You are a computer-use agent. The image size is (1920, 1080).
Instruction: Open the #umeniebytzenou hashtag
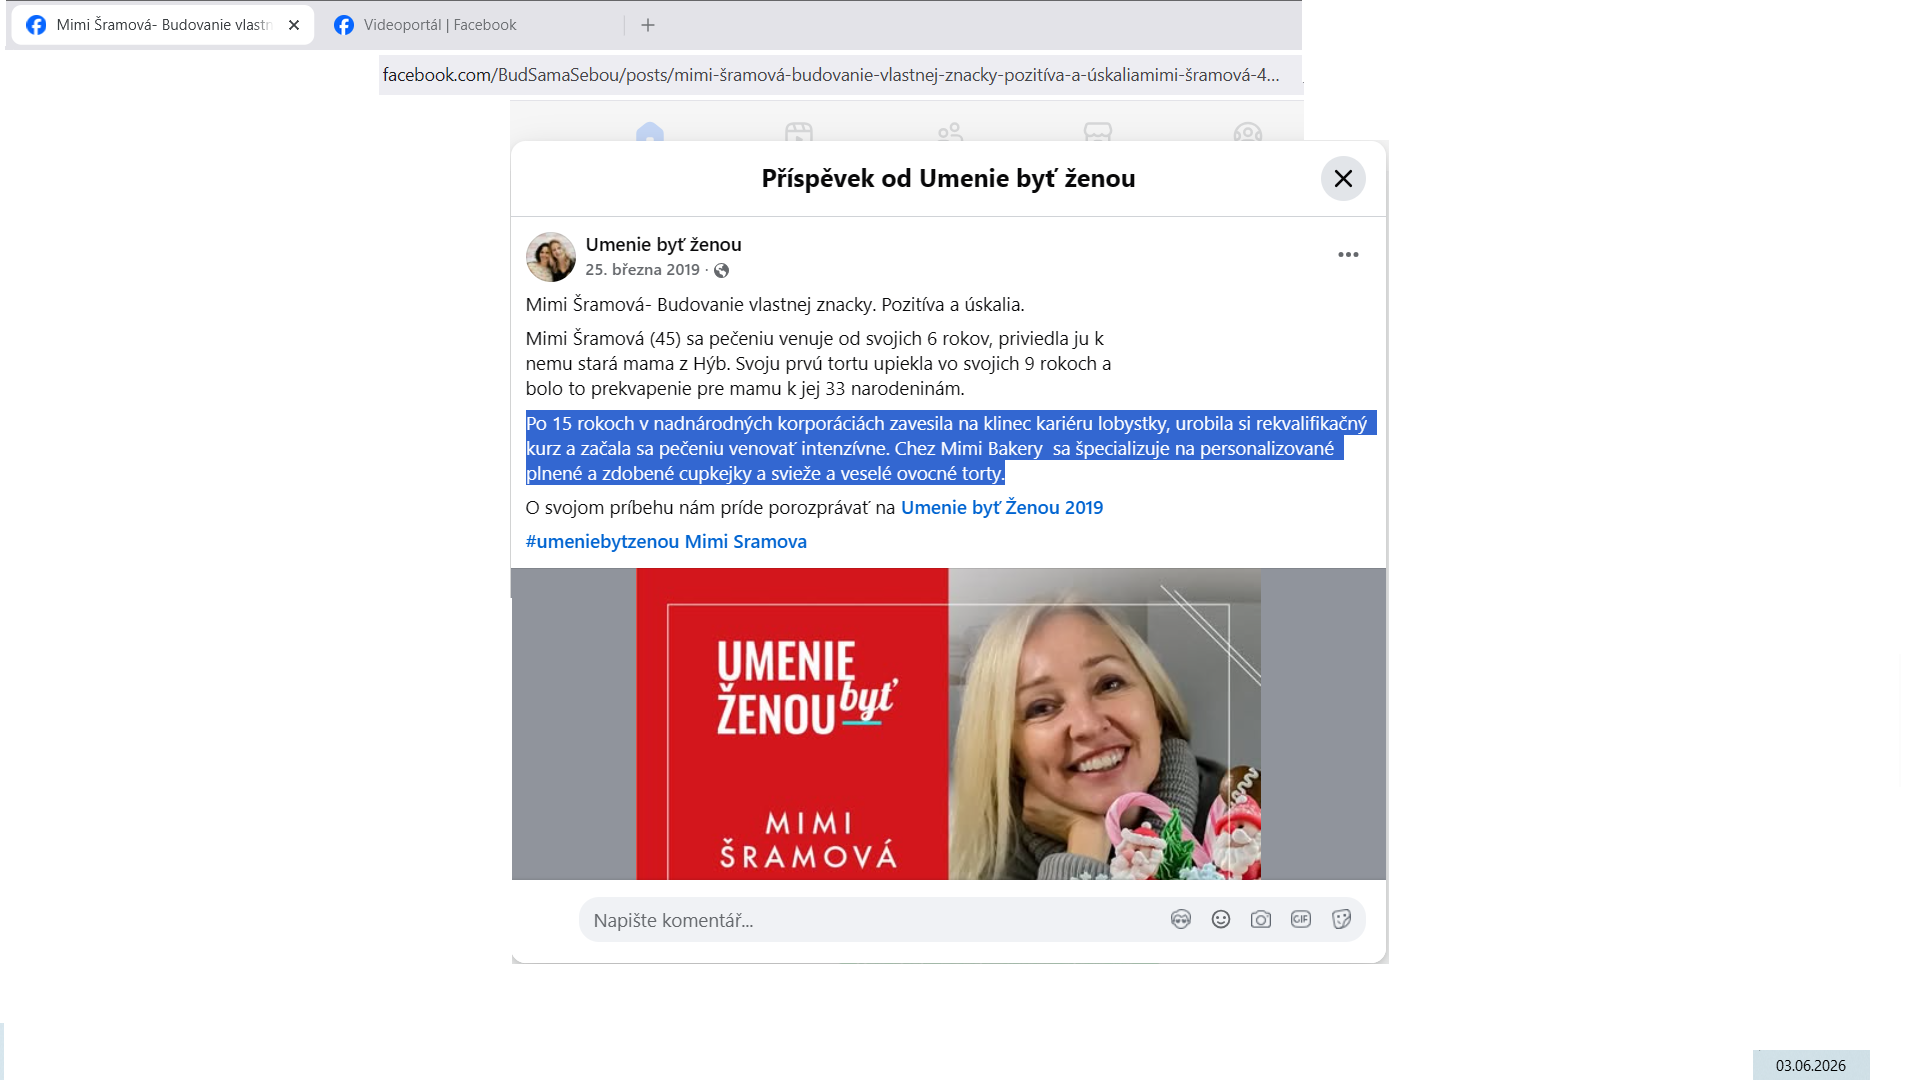pos(602,542)
